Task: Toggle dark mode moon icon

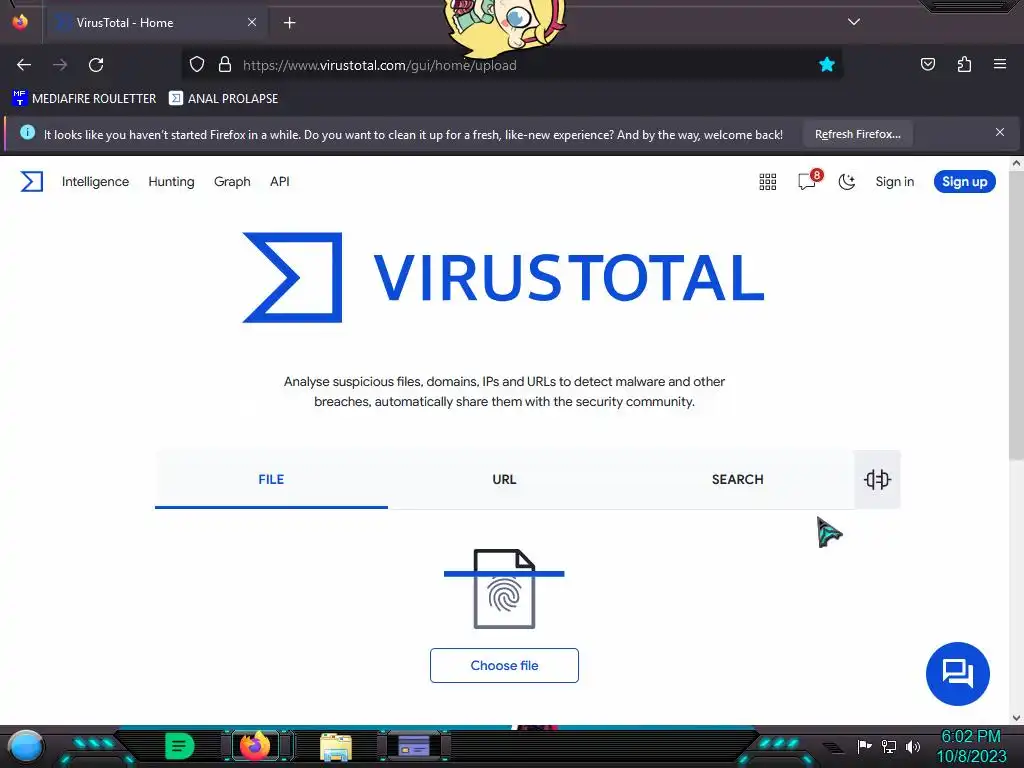Action: (847, 182)
